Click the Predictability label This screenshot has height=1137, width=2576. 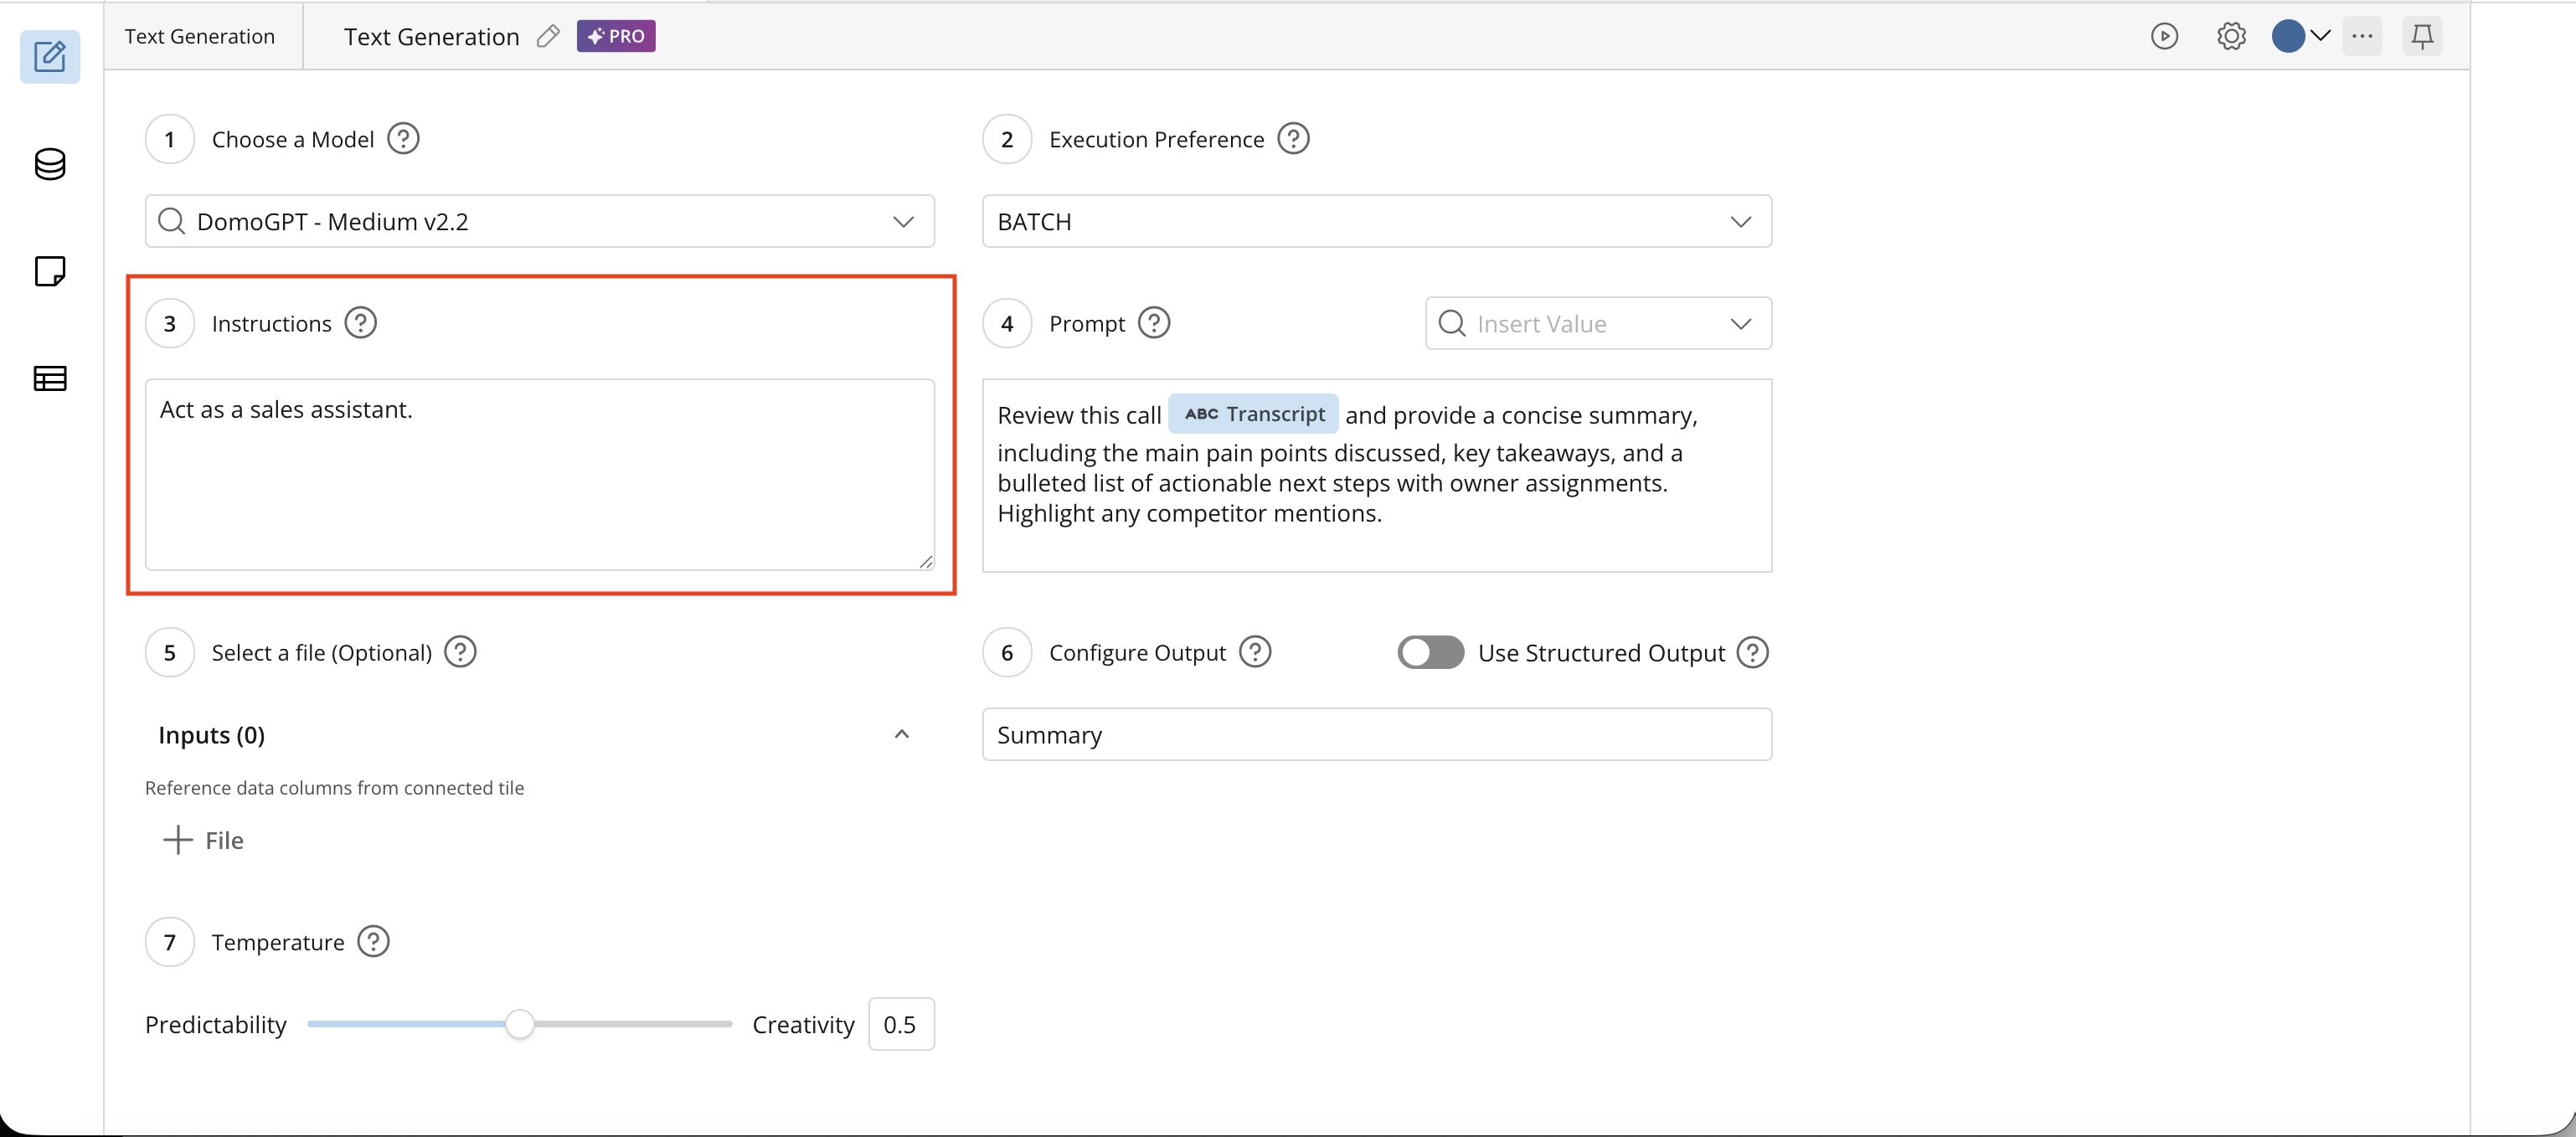216,1024
